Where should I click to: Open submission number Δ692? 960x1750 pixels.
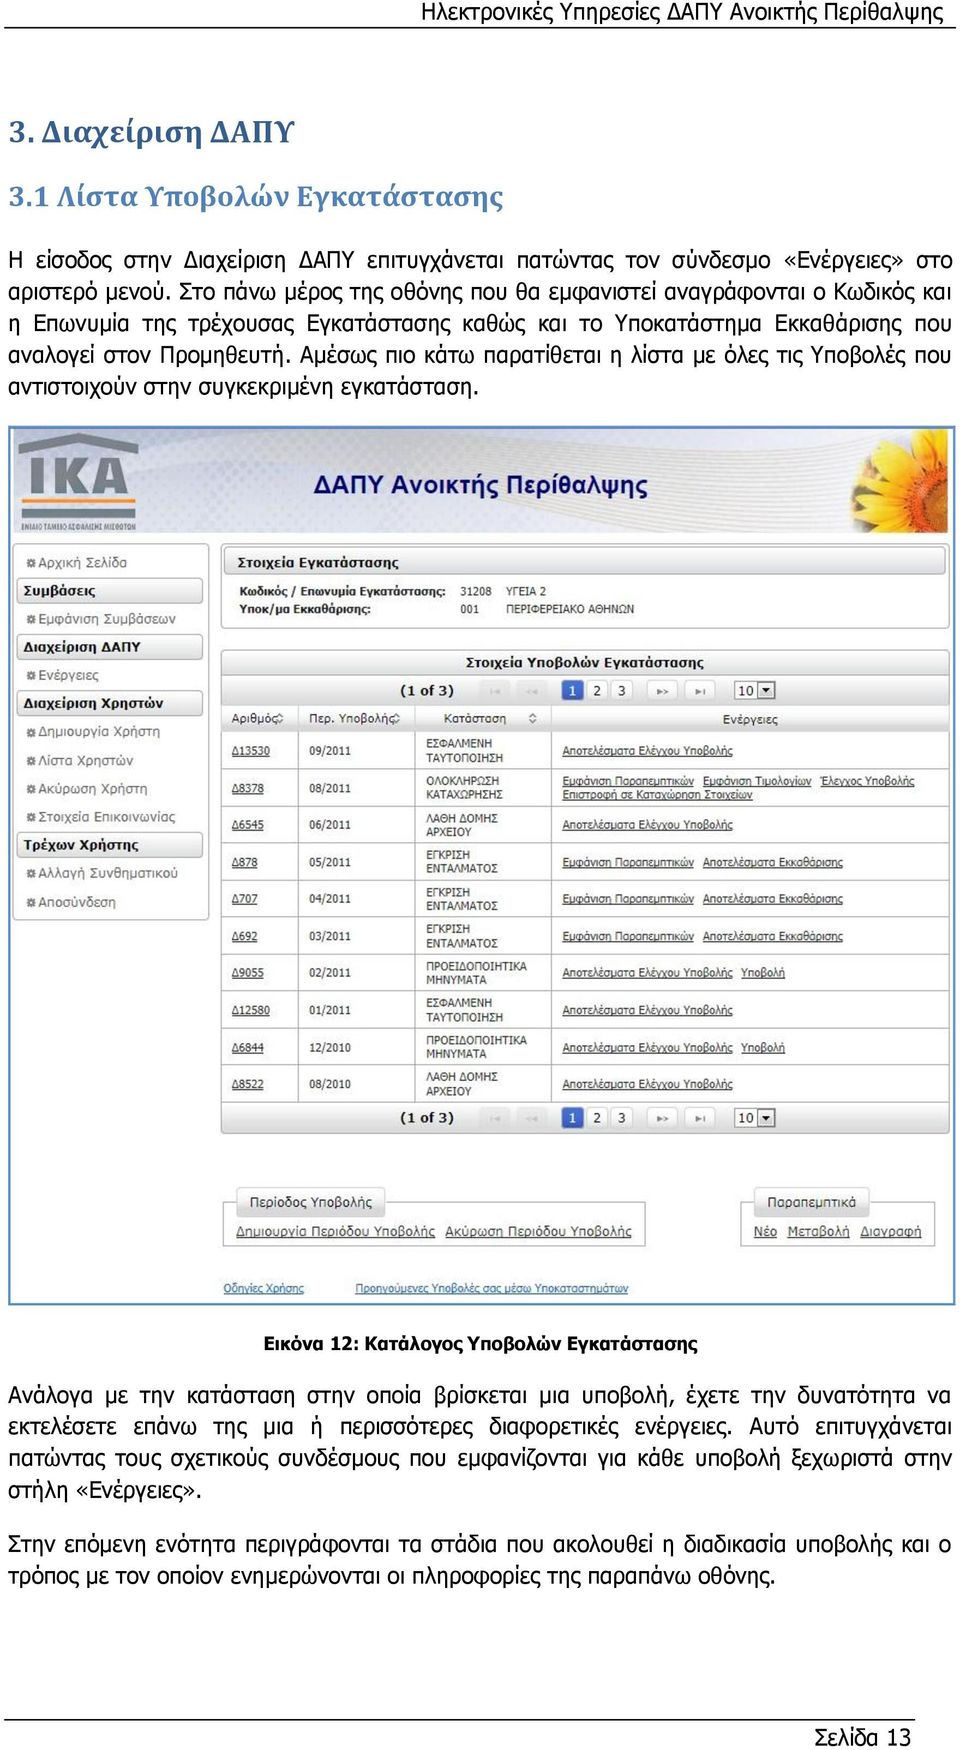click(x=245, y=936)
